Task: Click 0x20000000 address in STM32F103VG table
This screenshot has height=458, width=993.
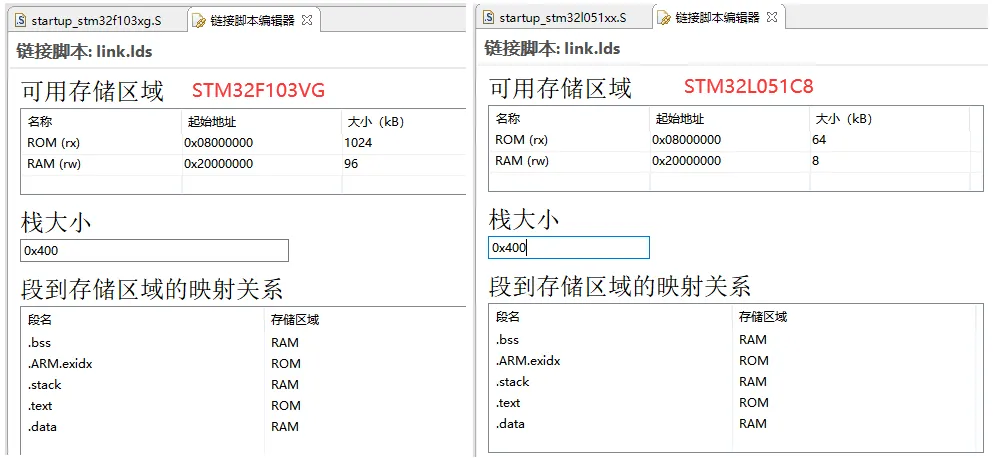Action: pyautogui.click(x=218, y=164)
